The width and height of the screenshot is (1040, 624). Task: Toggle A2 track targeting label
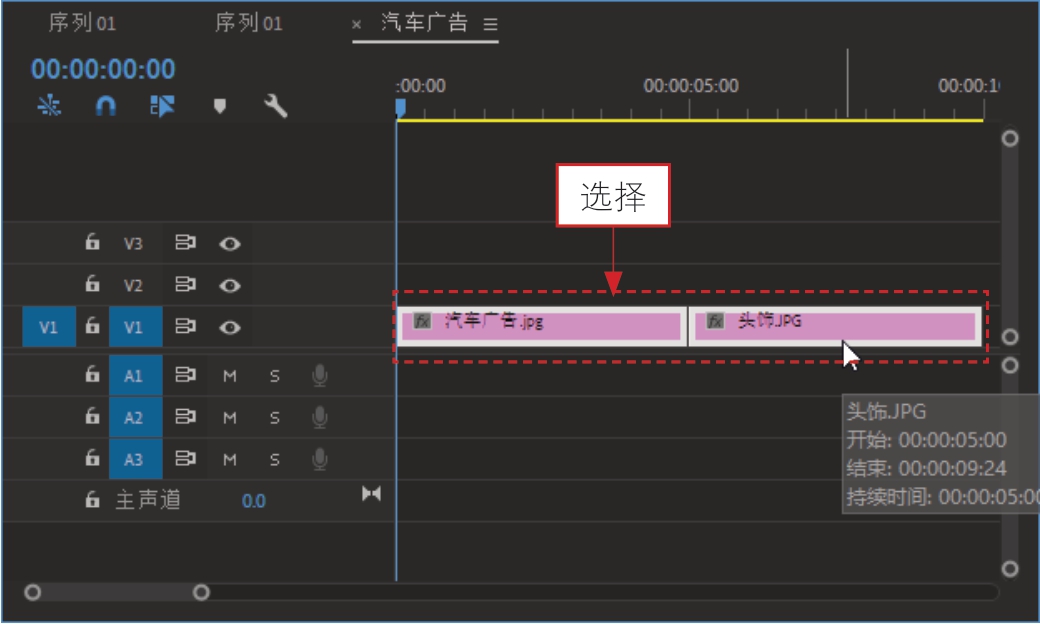click(x=135, y=418)
